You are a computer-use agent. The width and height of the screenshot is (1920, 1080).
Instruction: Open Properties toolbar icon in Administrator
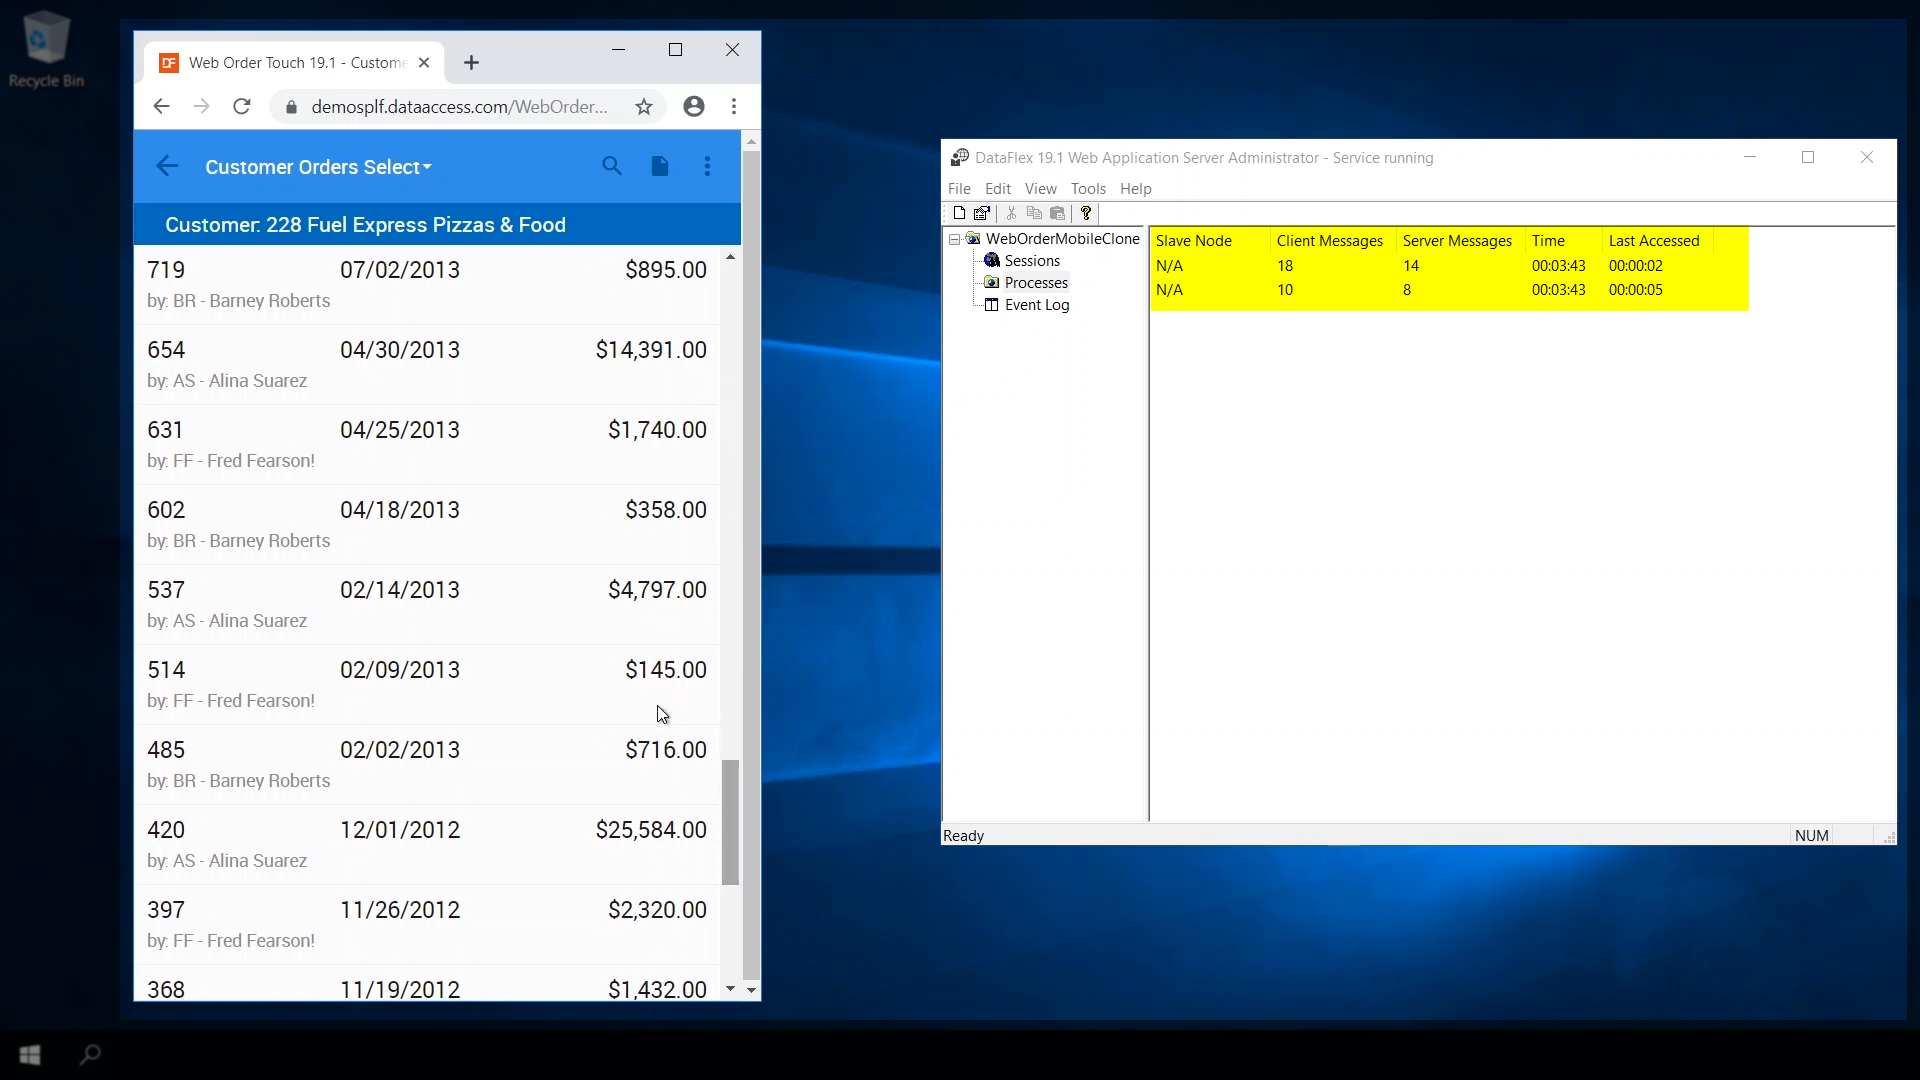pyautogui.click(x=982, y=213)
